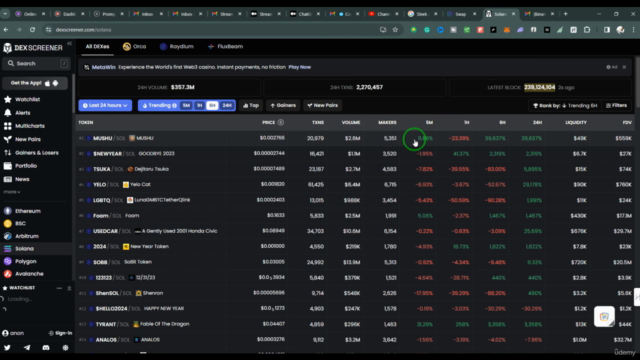Click the page vertical scrollbar
640x360 pixels.
click(637, 82)
